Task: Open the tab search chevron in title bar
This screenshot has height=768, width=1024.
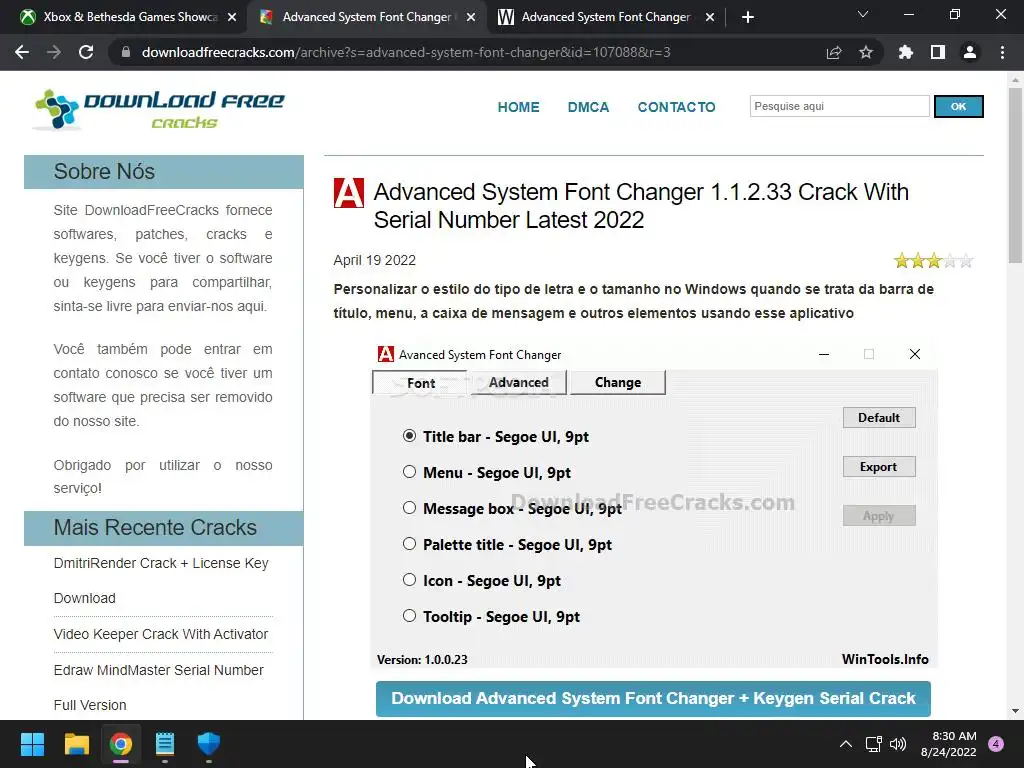Action: pyautogui.click(x=863, y=14)
